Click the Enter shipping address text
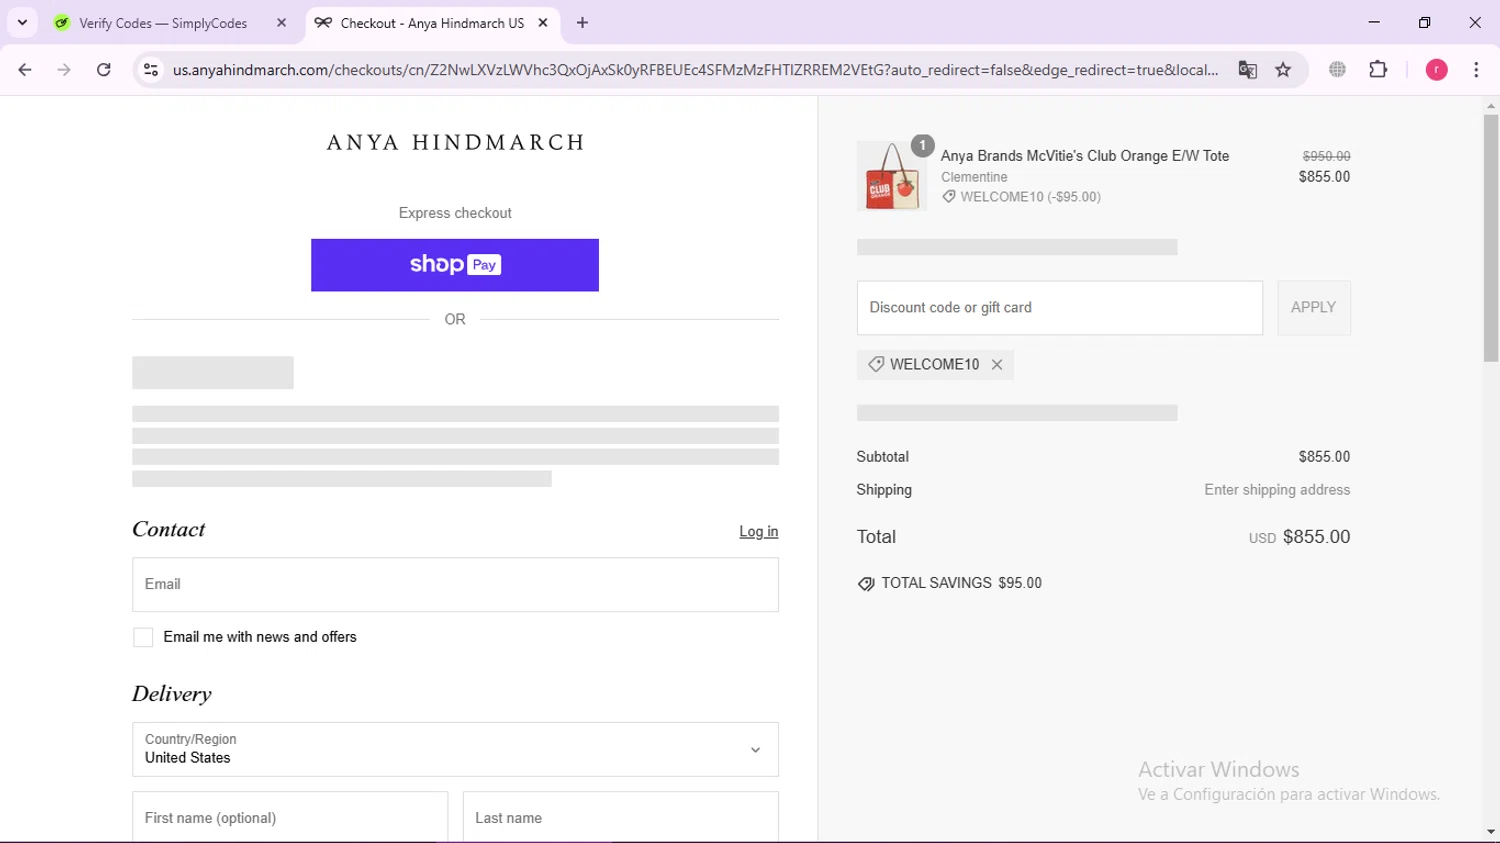 click(1277, 490)
